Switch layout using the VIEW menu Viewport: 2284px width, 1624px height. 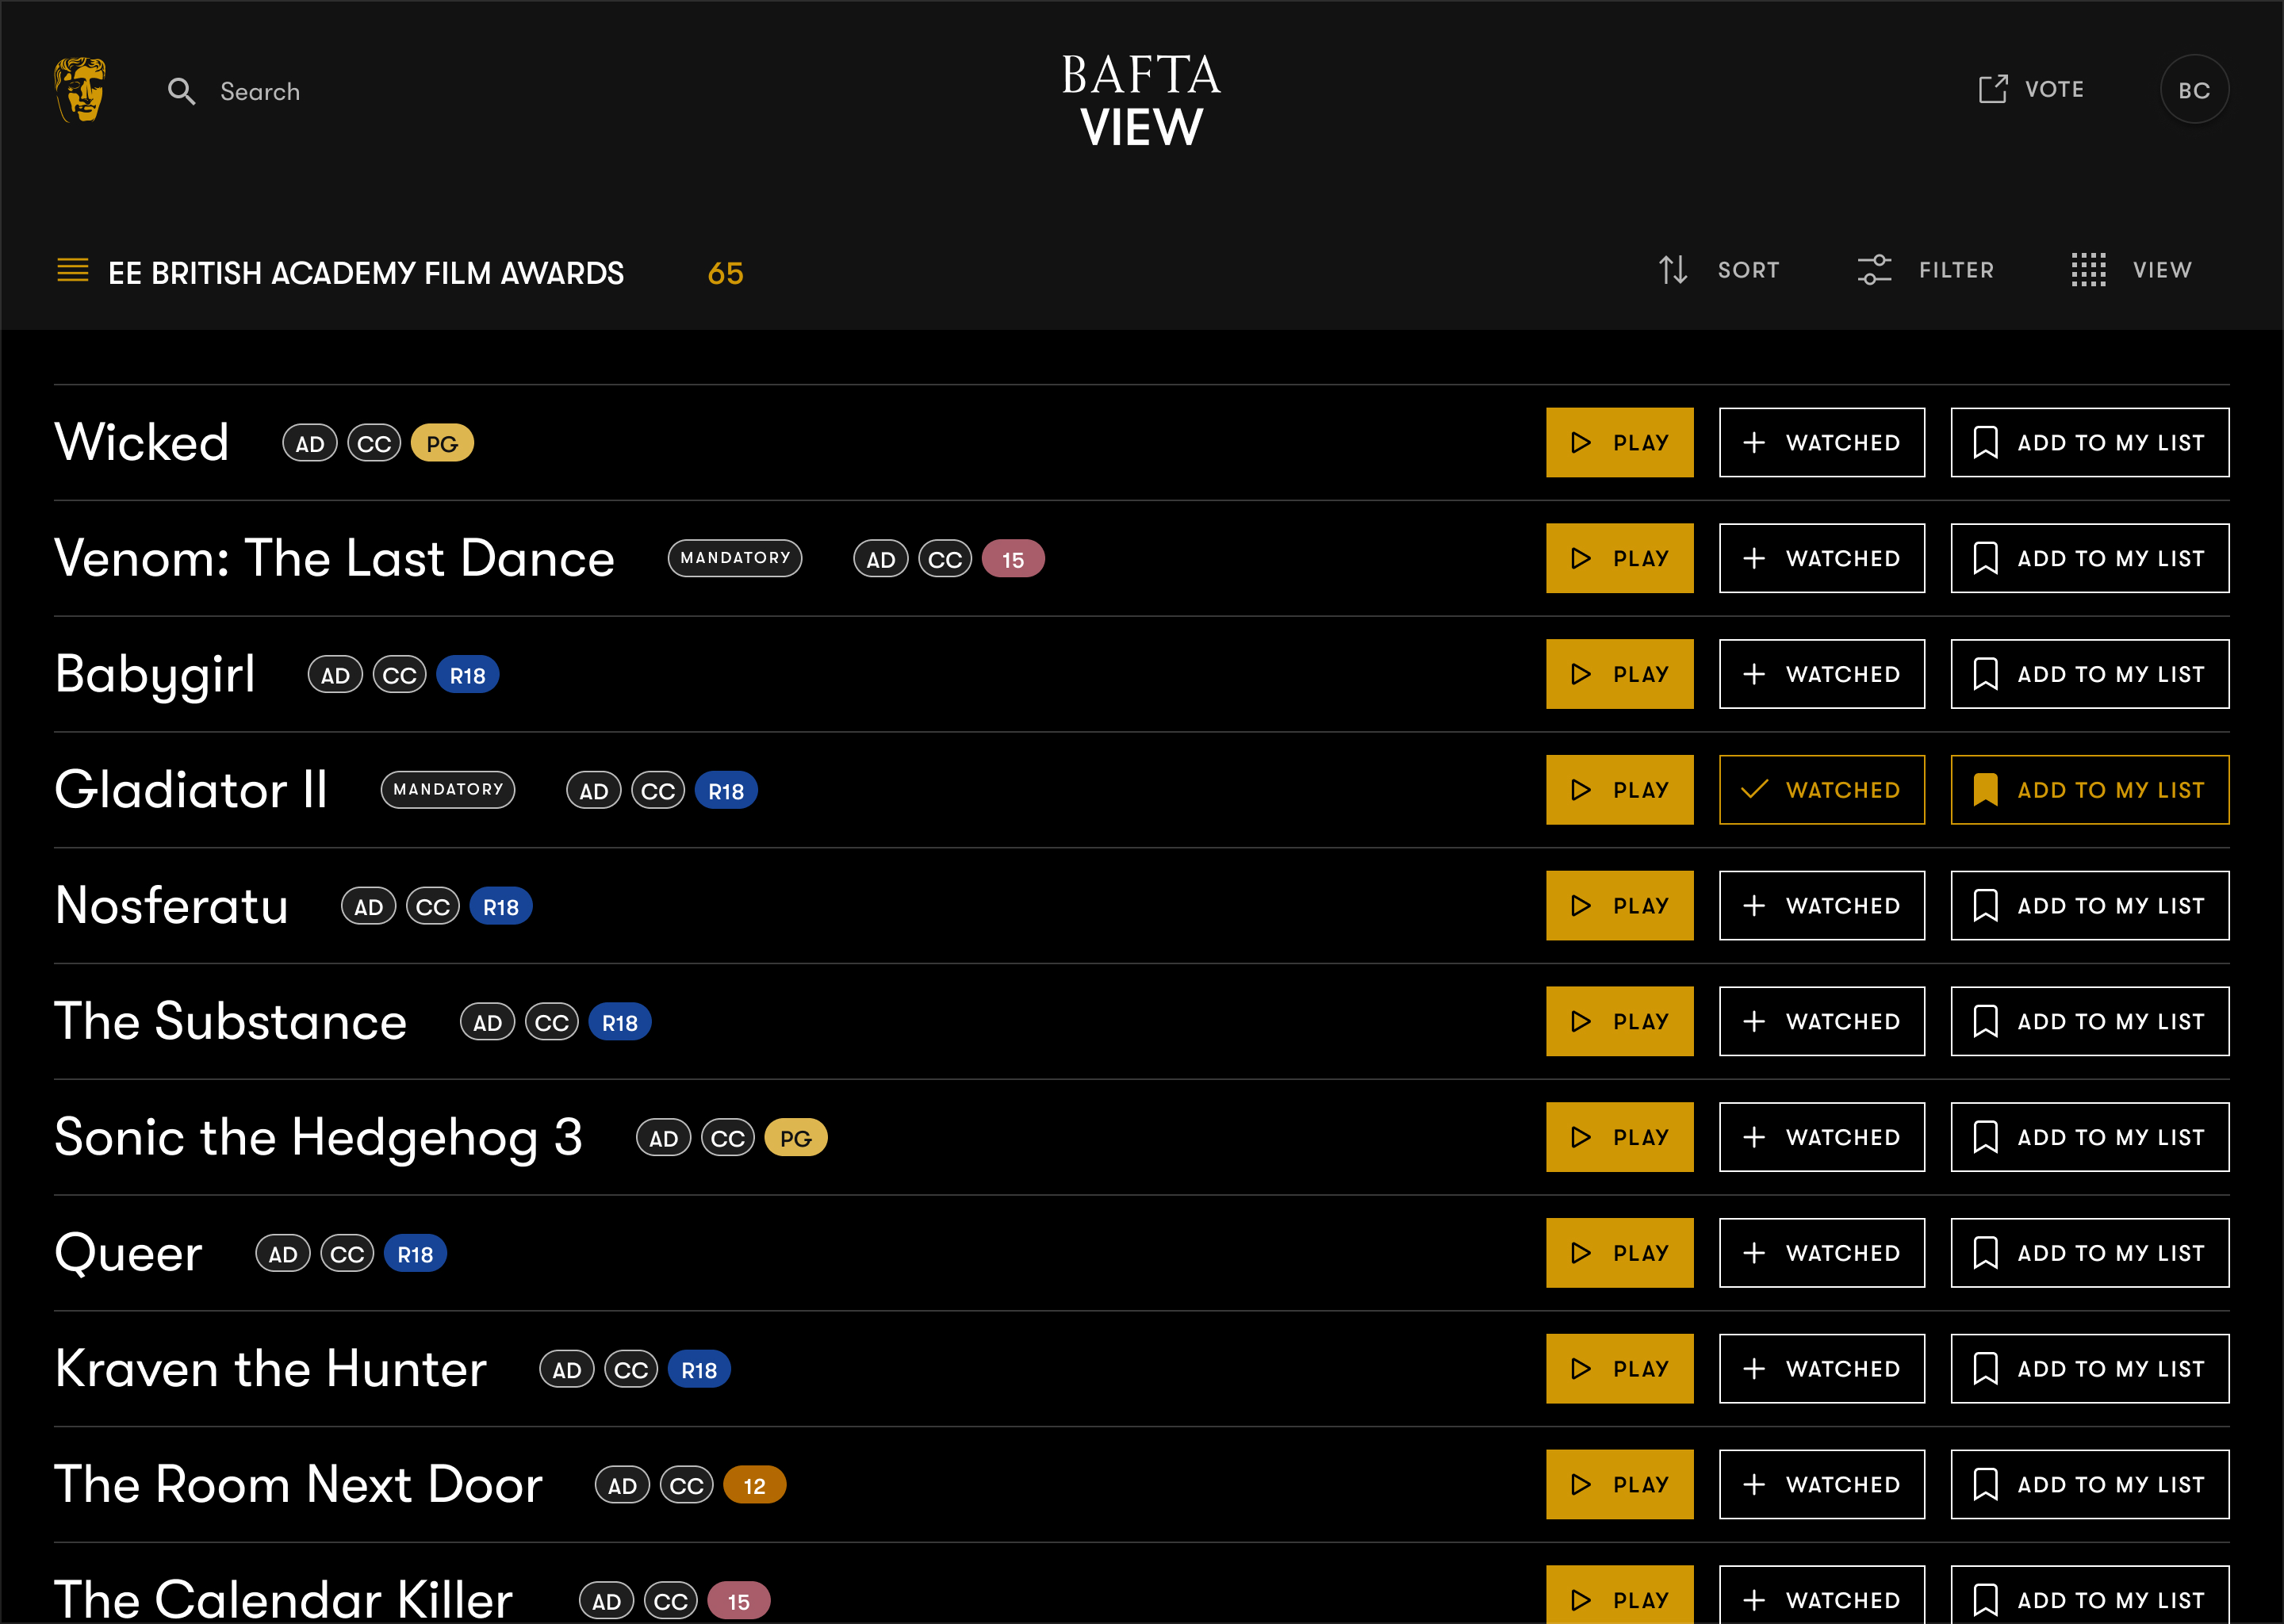tap(2161, 270)
